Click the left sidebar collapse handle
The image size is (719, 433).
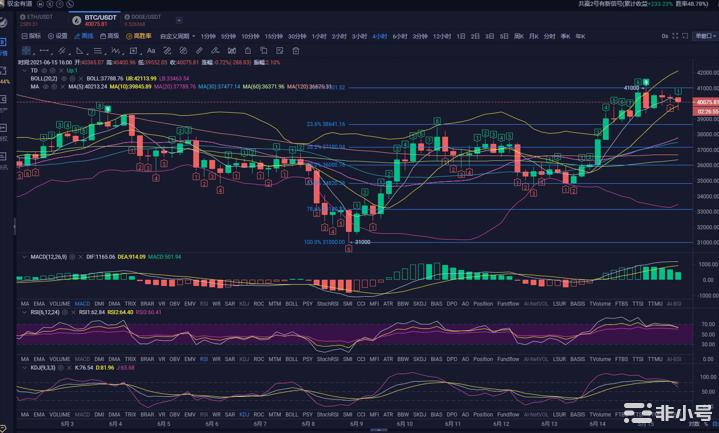[x=14, y=227]
